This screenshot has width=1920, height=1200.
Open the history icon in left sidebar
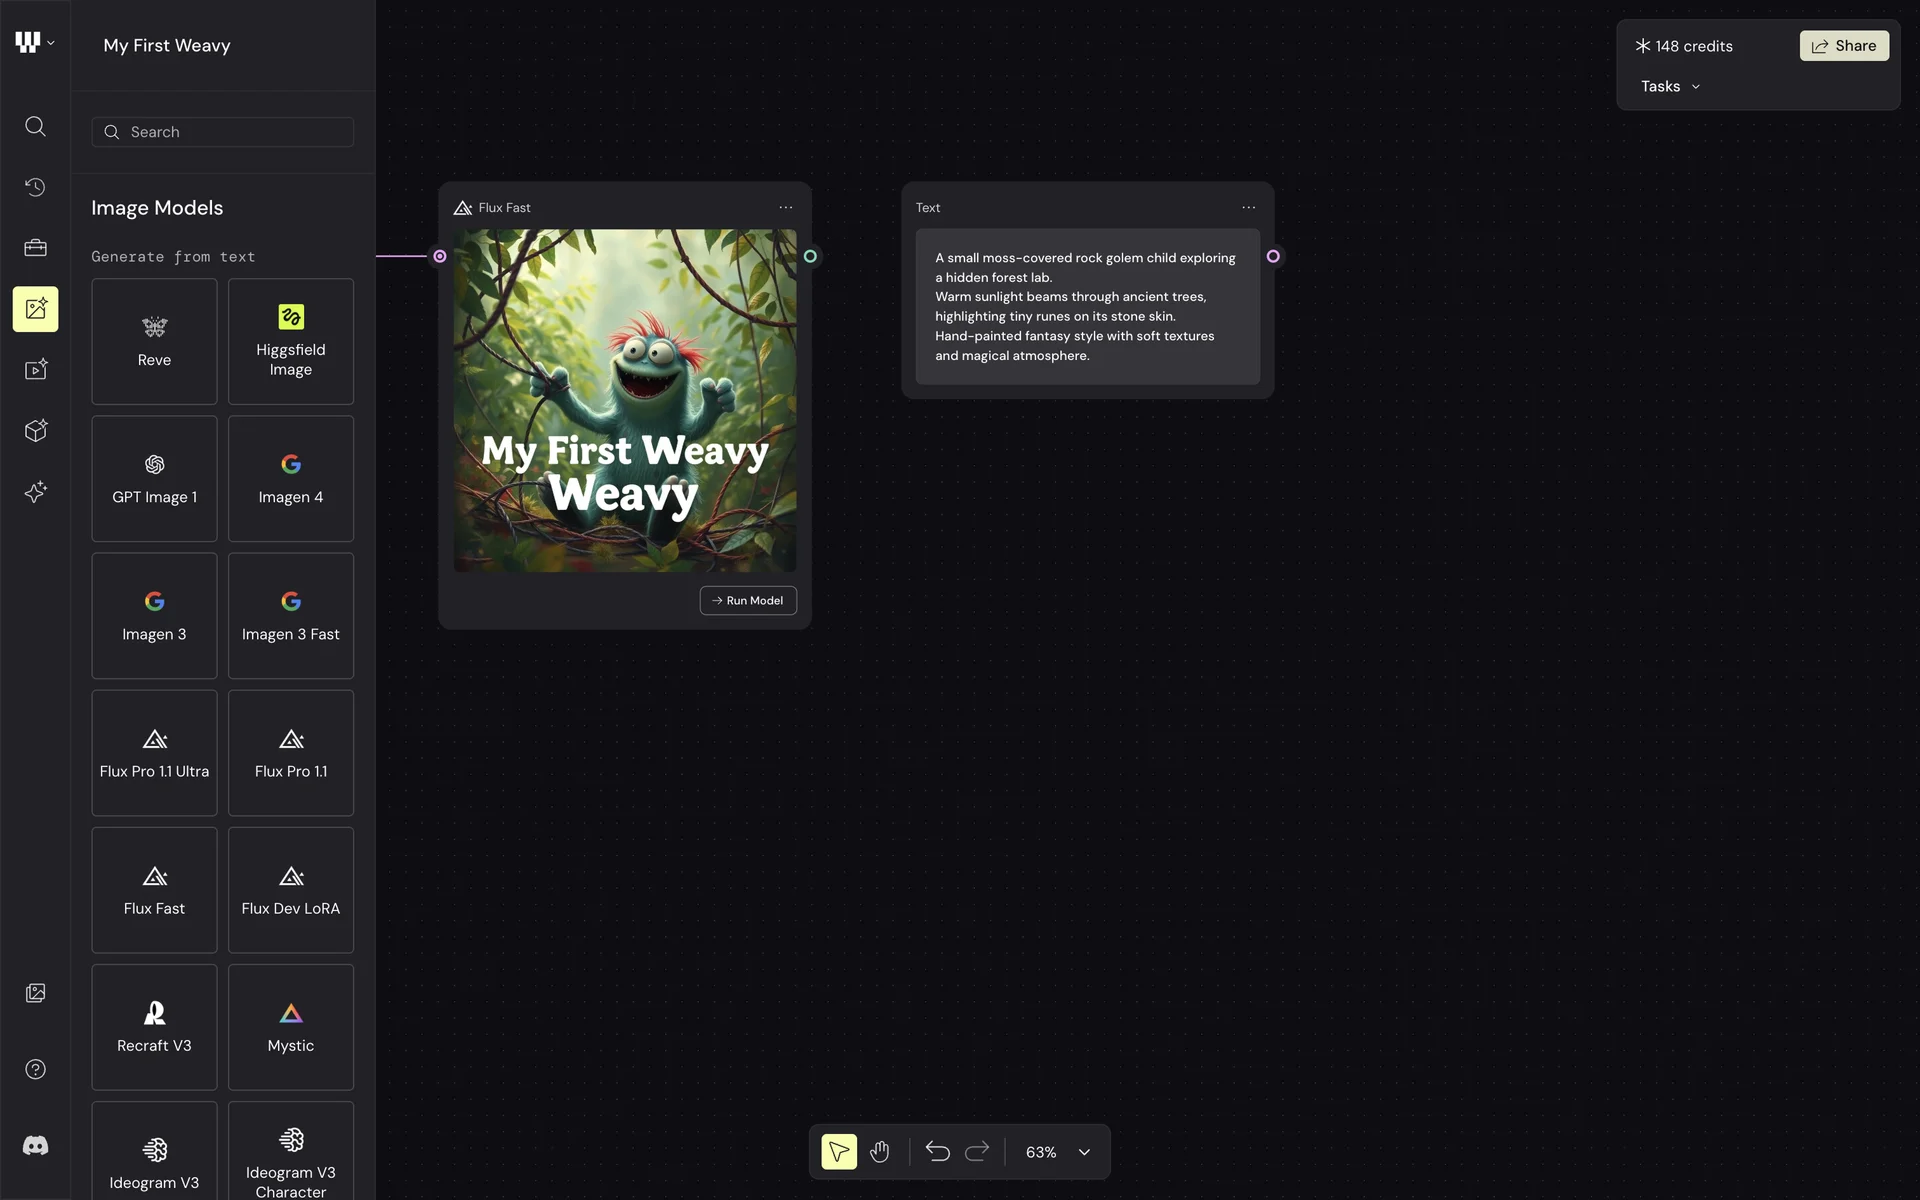point(35,187)
